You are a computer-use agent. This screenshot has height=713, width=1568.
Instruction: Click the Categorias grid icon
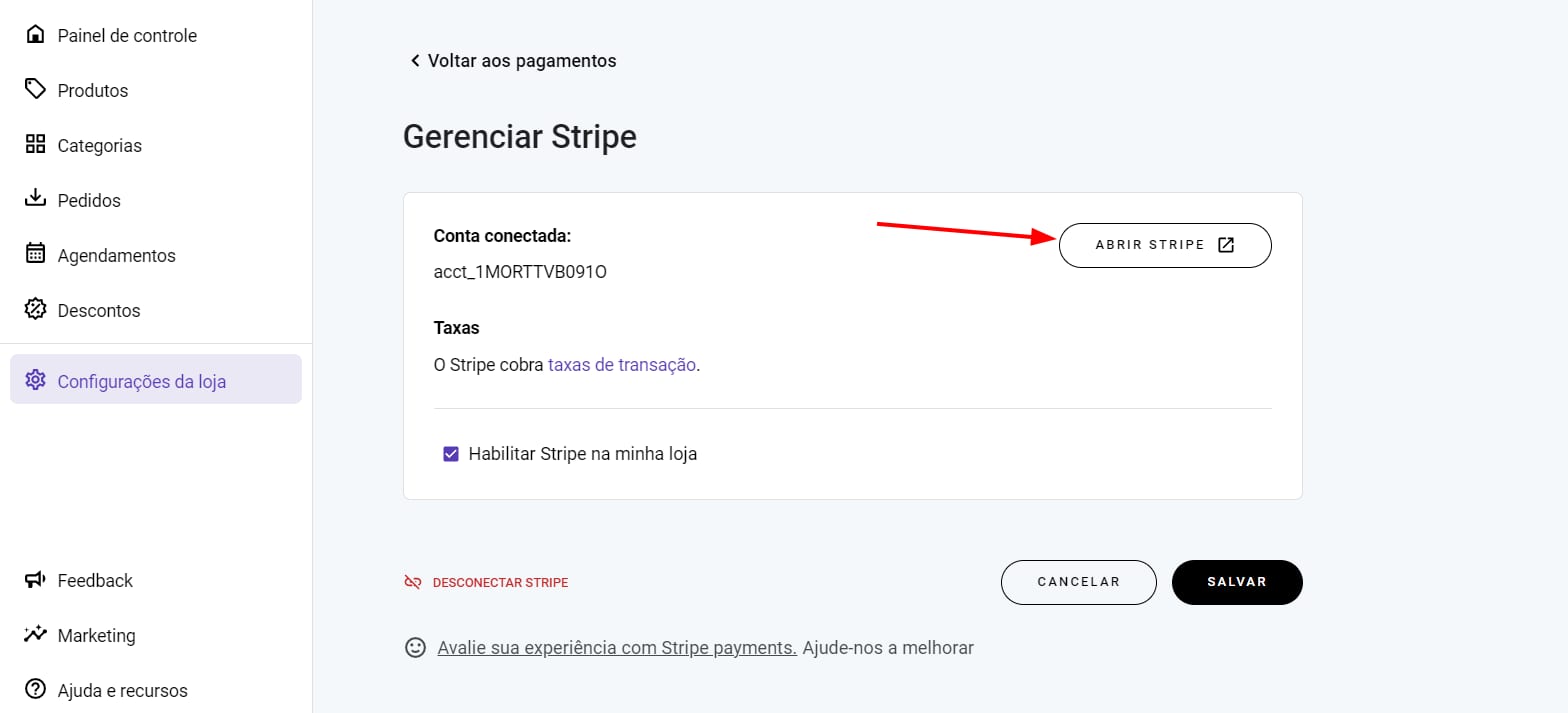[35, 145]
